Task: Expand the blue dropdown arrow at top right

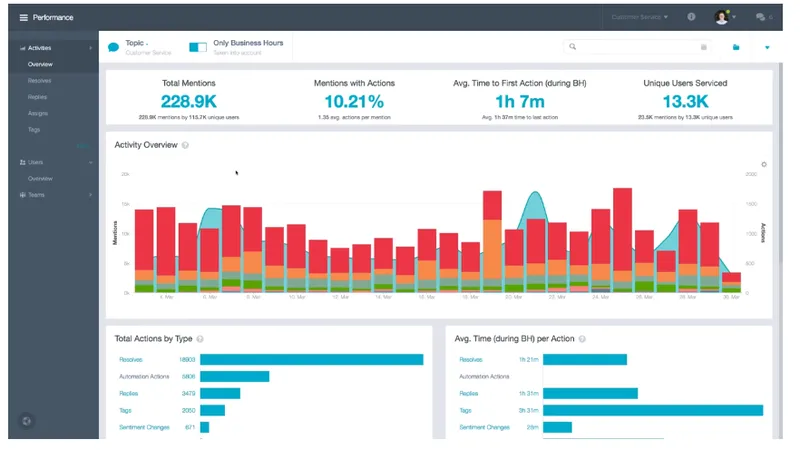Action: click(767, 47)
